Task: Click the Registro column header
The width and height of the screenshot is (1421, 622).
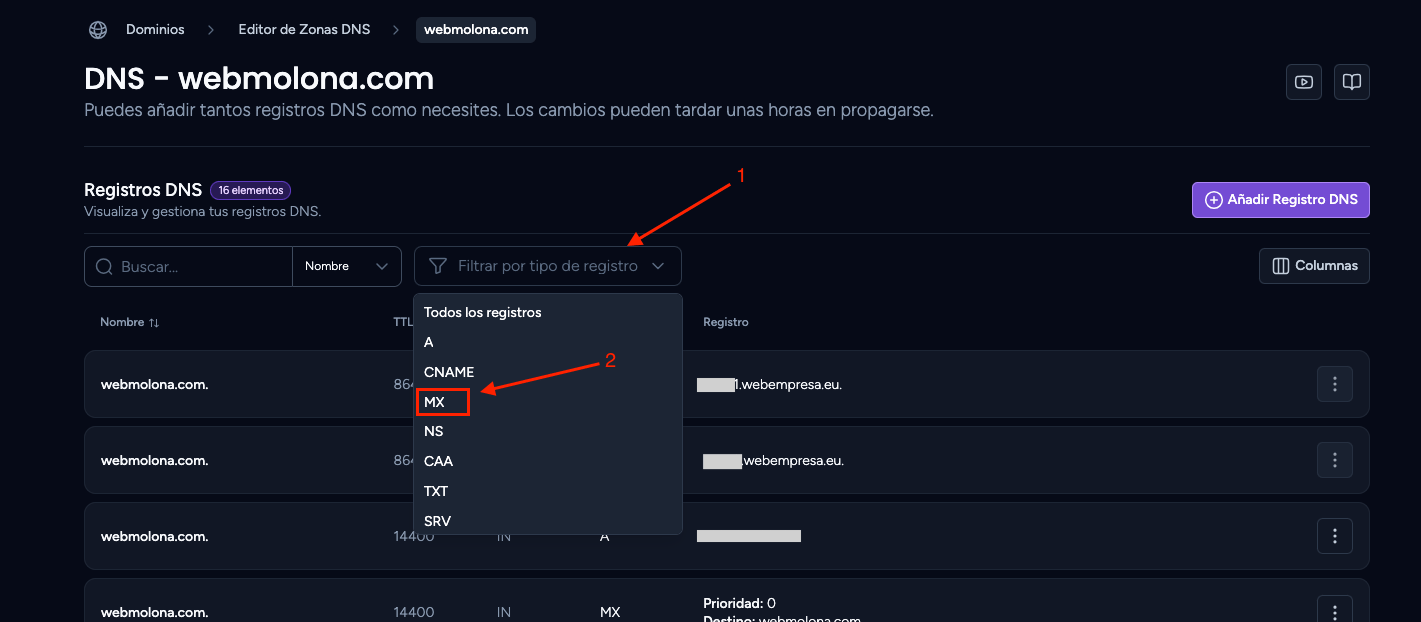Action: pos(726,322)
